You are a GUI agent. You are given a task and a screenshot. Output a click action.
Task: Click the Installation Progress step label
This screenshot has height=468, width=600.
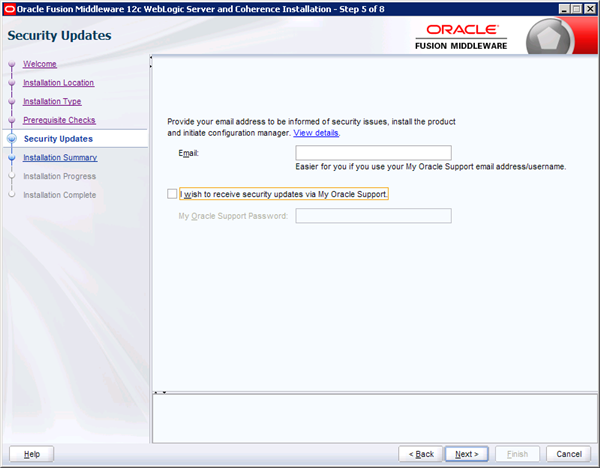59,176
